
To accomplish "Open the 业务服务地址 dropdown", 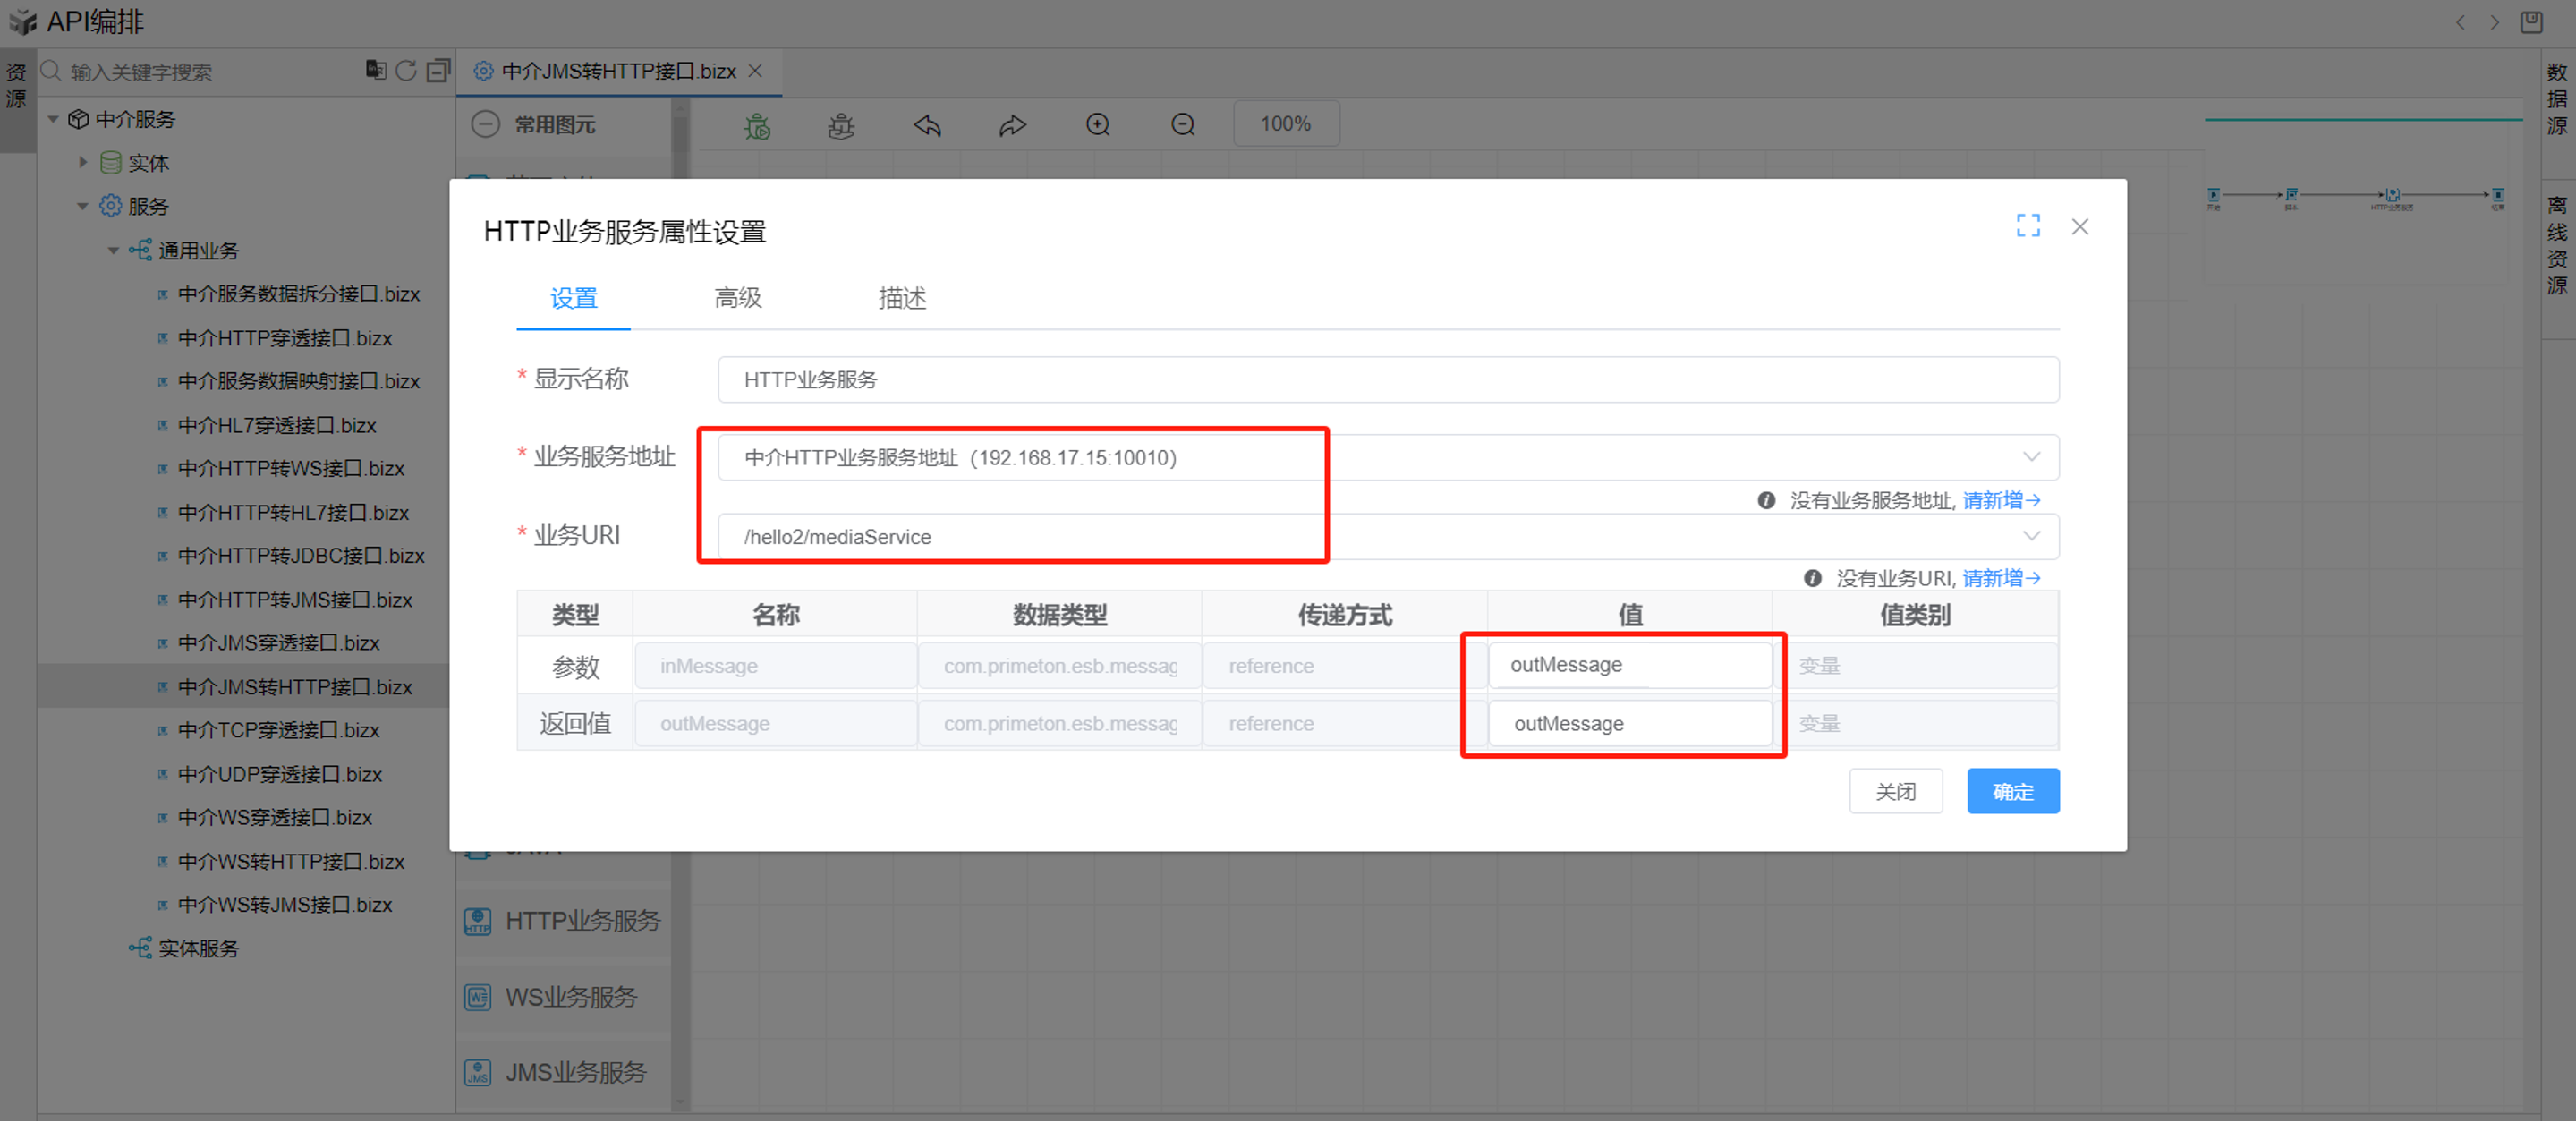I will click(x=2030, y=457).
